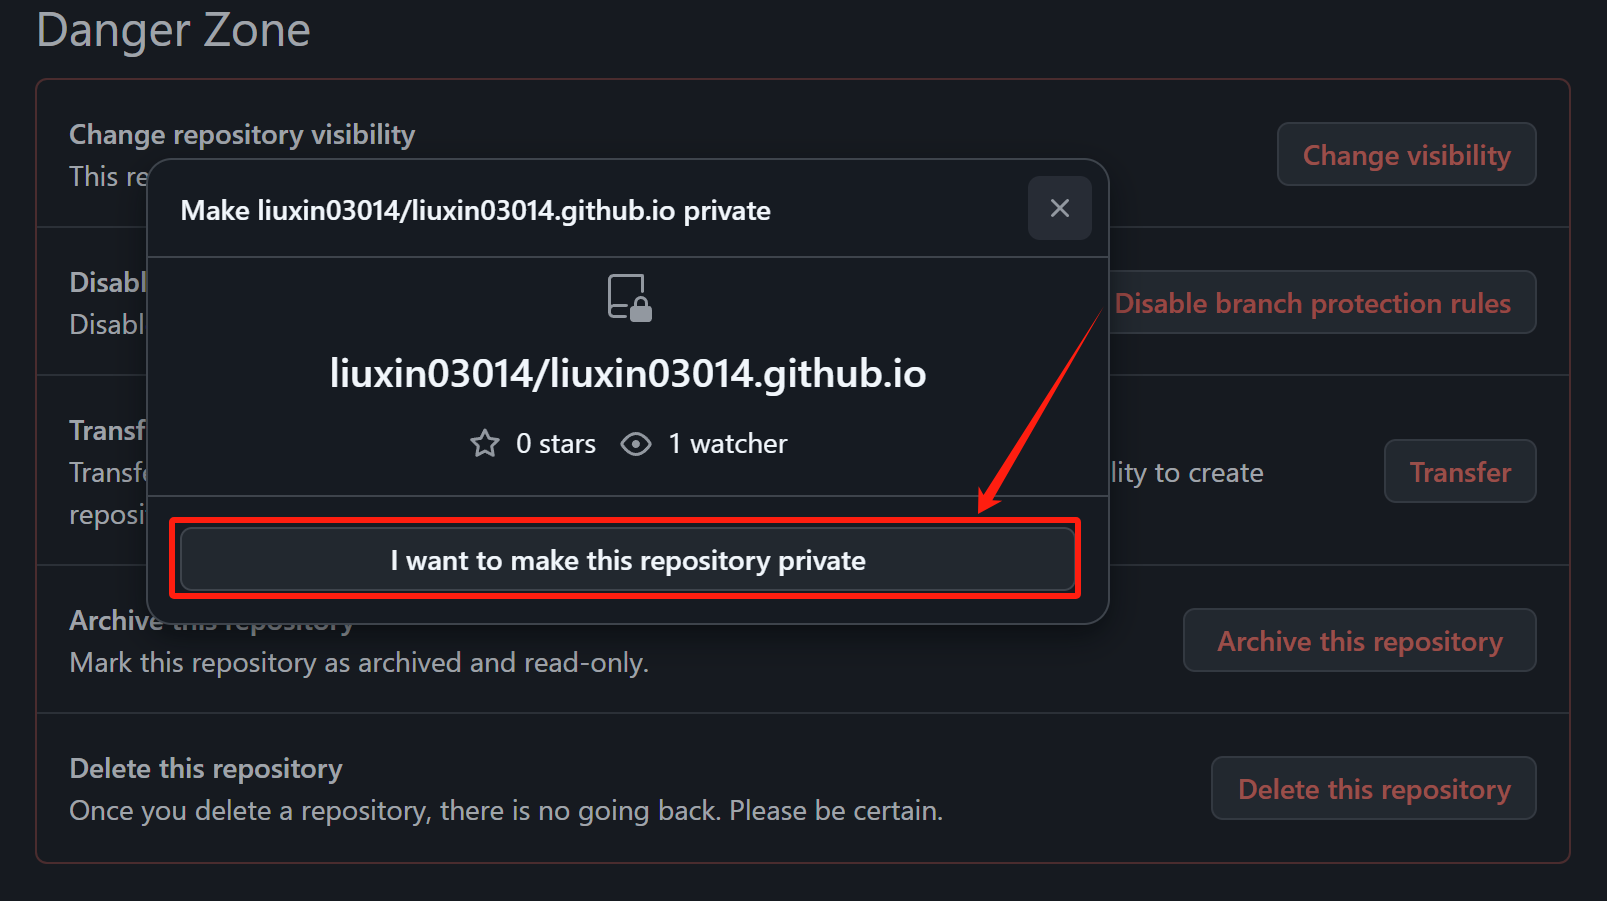Image resolution: width=1607 pixels, height=901 pixels.
Task: Open the Change visibility button
Action: click(x=1406, y=154)
